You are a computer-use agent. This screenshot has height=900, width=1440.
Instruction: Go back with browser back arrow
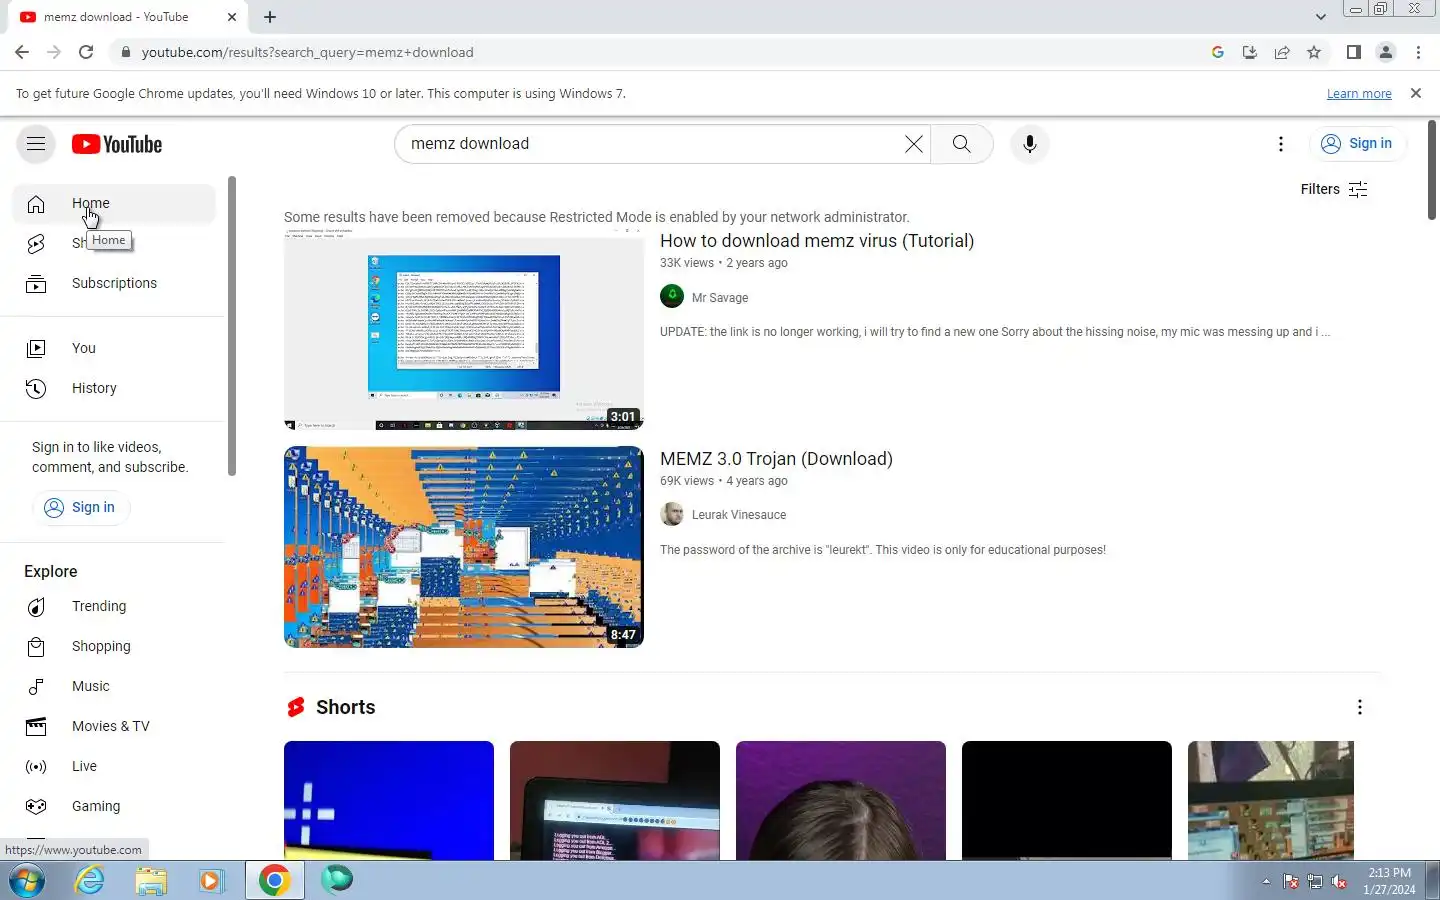[22, 52]
